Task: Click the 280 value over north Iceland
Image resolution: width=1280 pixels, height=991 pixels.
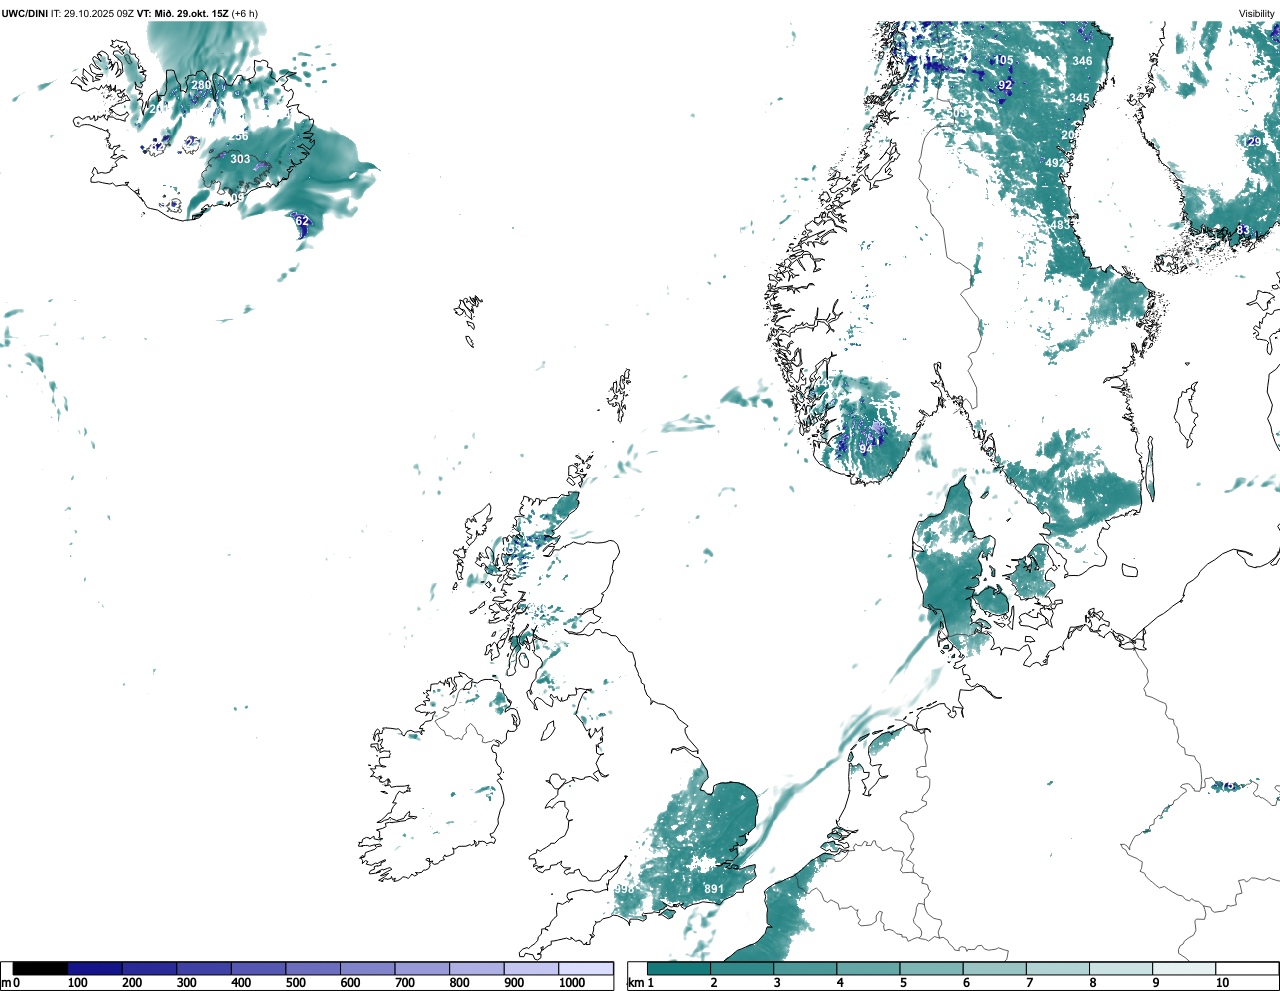Action: (x=202, y=86)
